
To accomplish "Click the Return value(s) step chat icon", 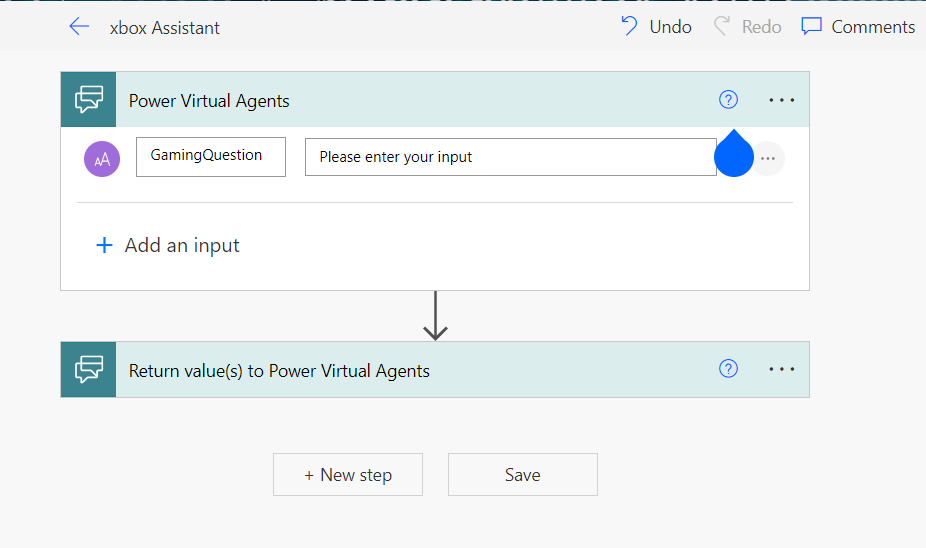I will click(89, 370).
